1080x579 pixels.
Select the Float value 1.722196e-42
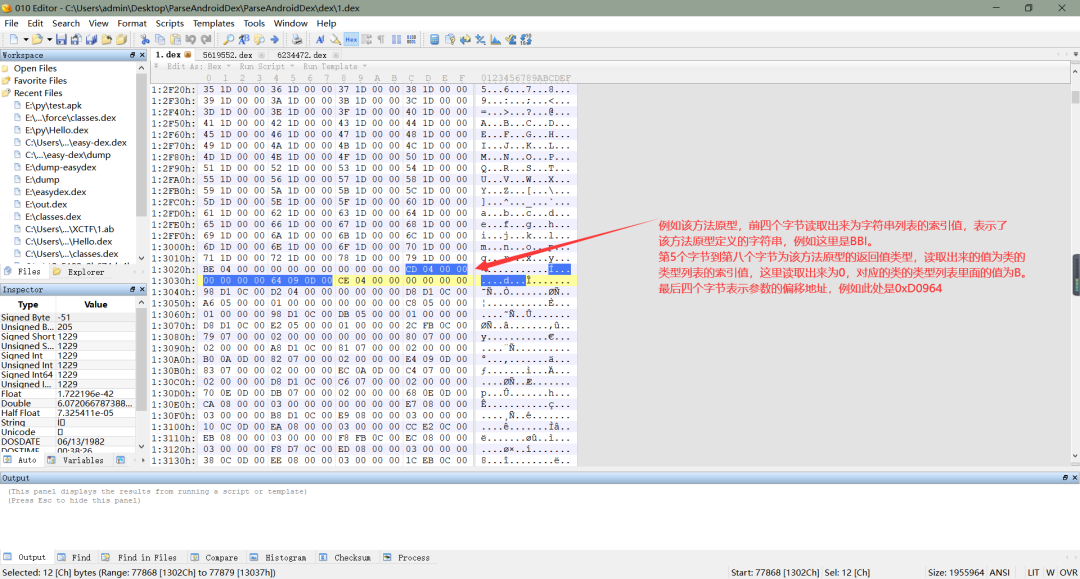[86, 394]
